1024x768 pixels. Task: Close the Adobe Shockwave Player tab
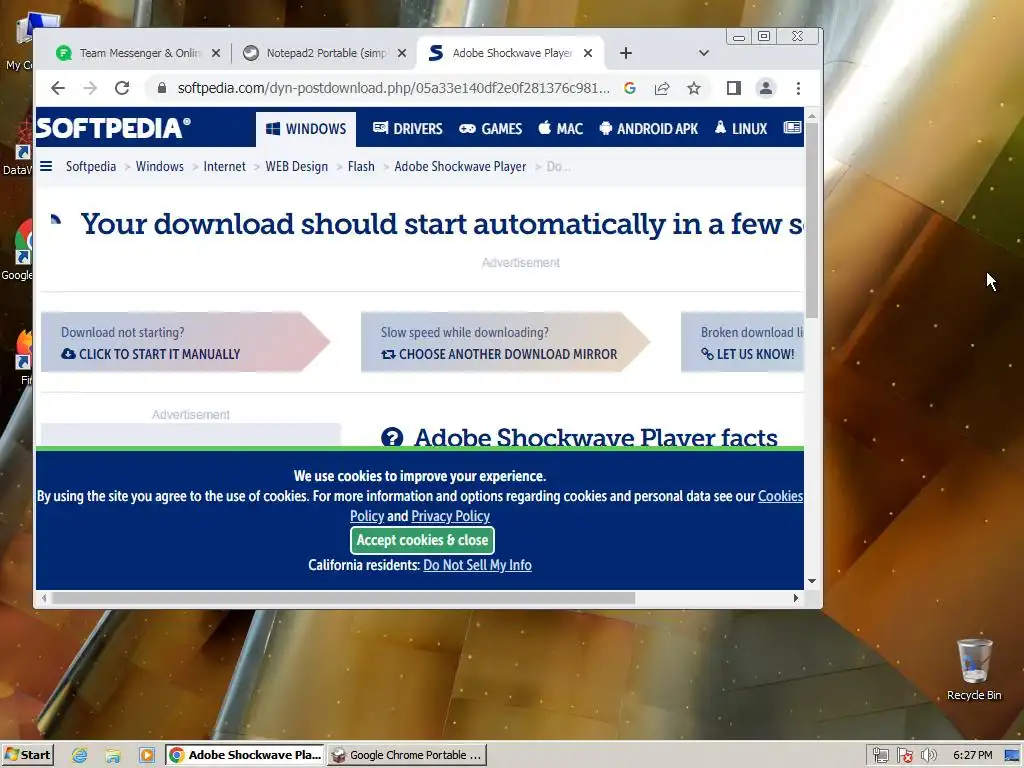(588, 54)
